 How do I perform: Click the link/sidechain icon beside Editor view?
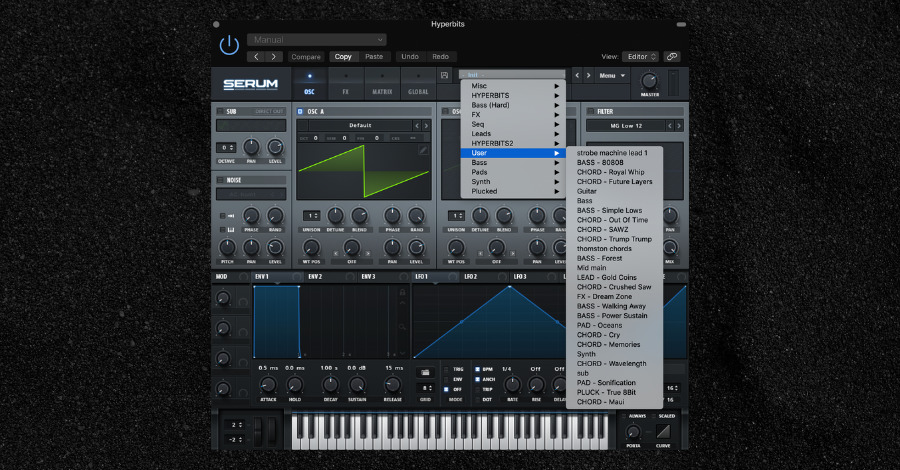[x=672, y=56]
